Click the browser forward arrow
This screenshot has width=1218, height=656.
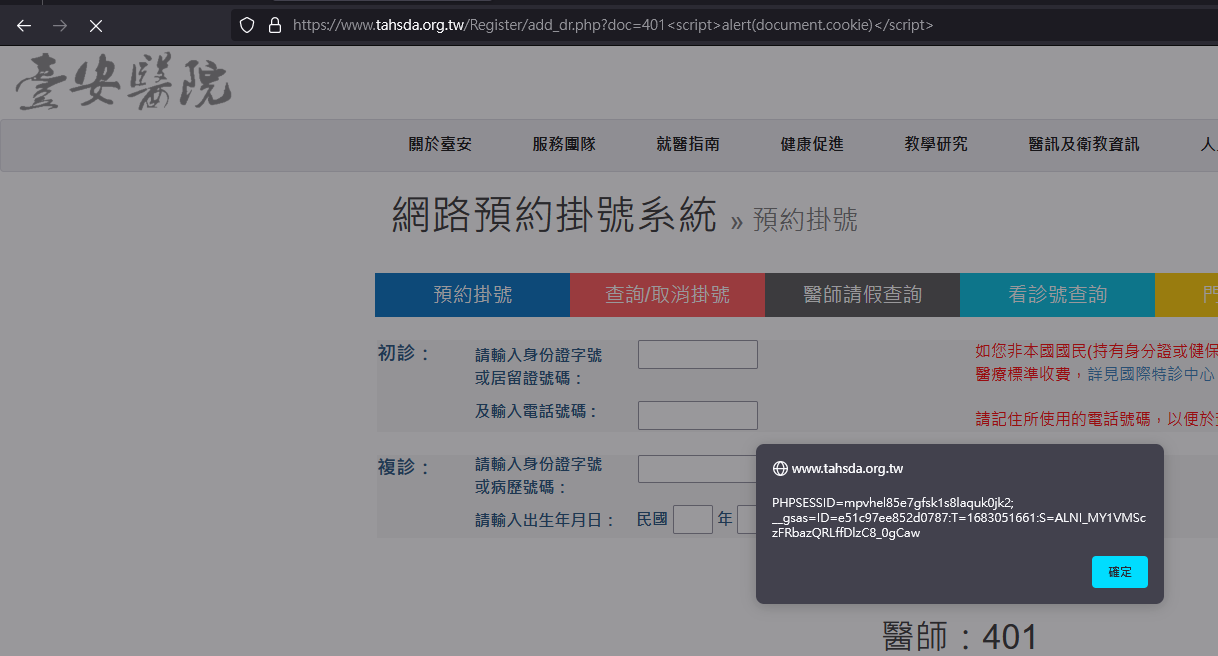(x=60, y=26)
